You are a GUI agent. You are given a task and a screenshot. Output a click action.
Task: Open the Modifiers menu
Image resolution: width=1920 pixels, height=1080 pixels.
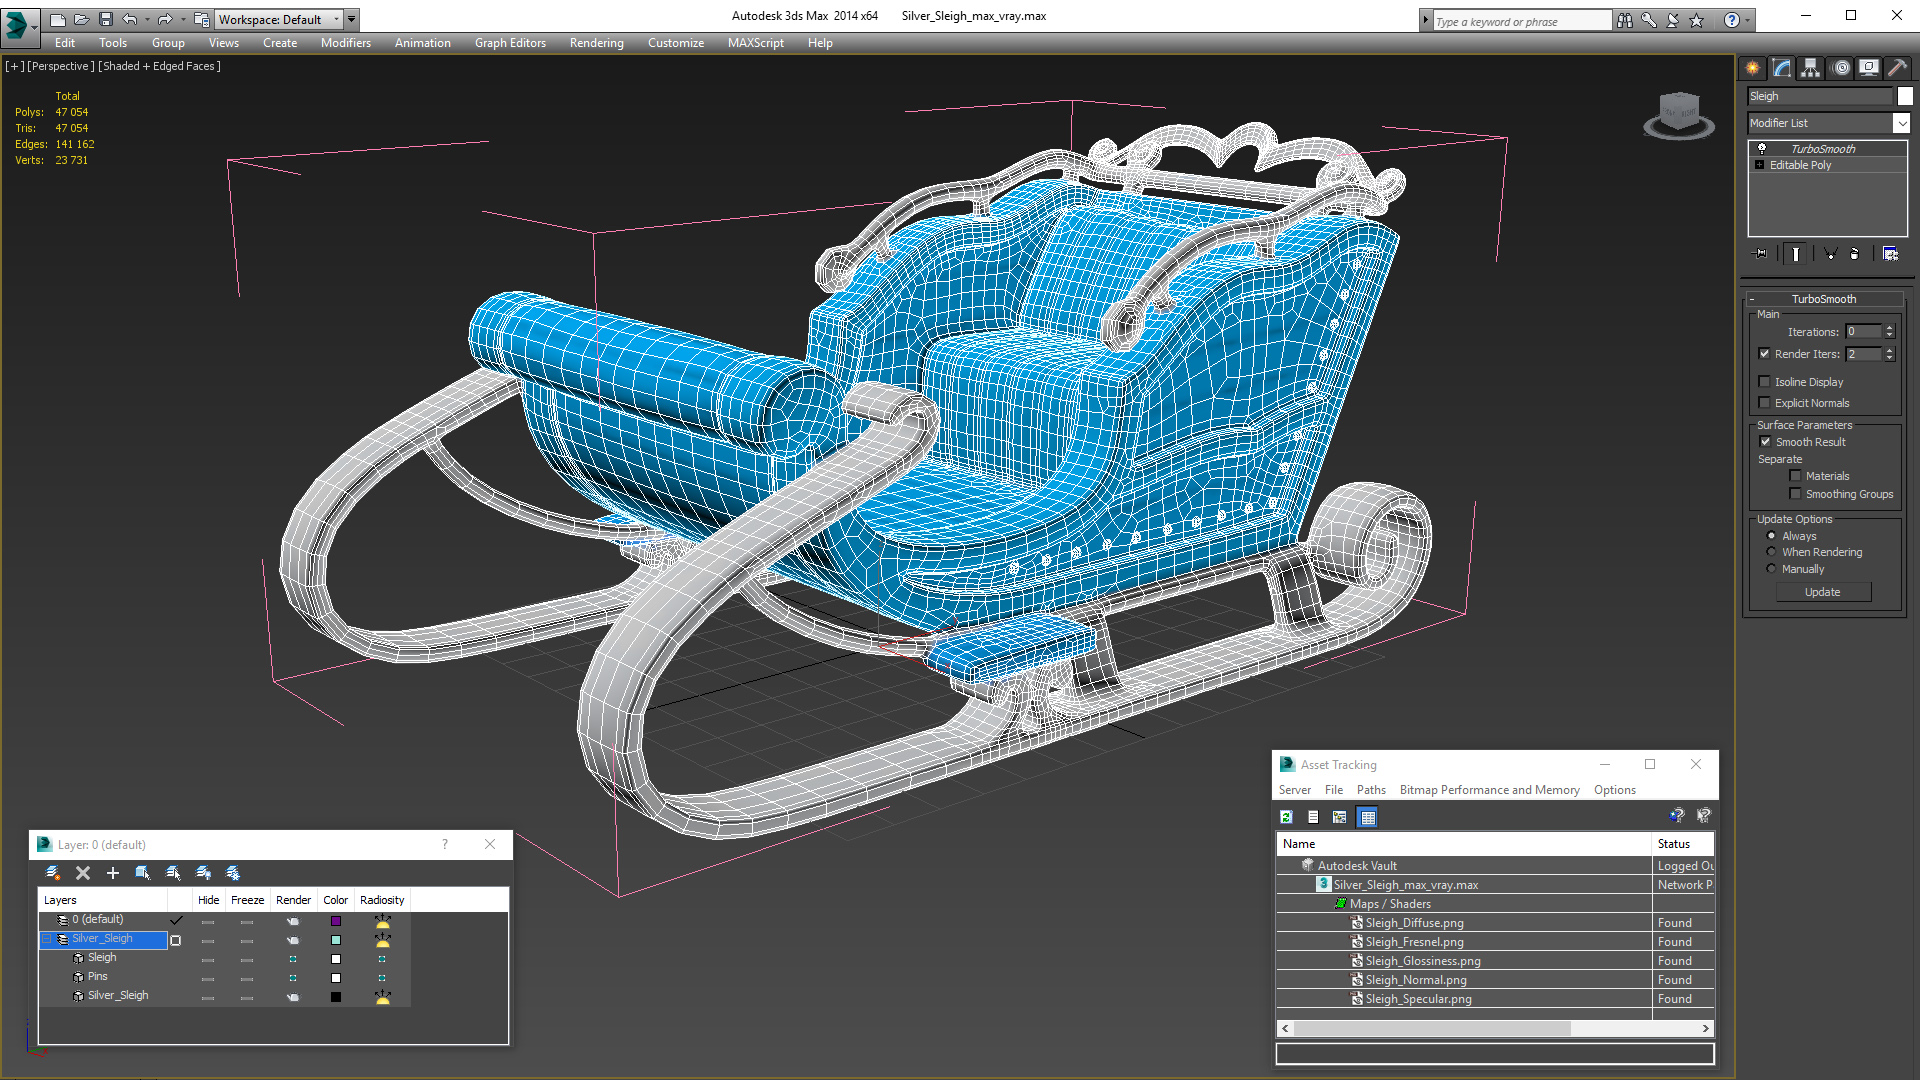pos(346,43)
